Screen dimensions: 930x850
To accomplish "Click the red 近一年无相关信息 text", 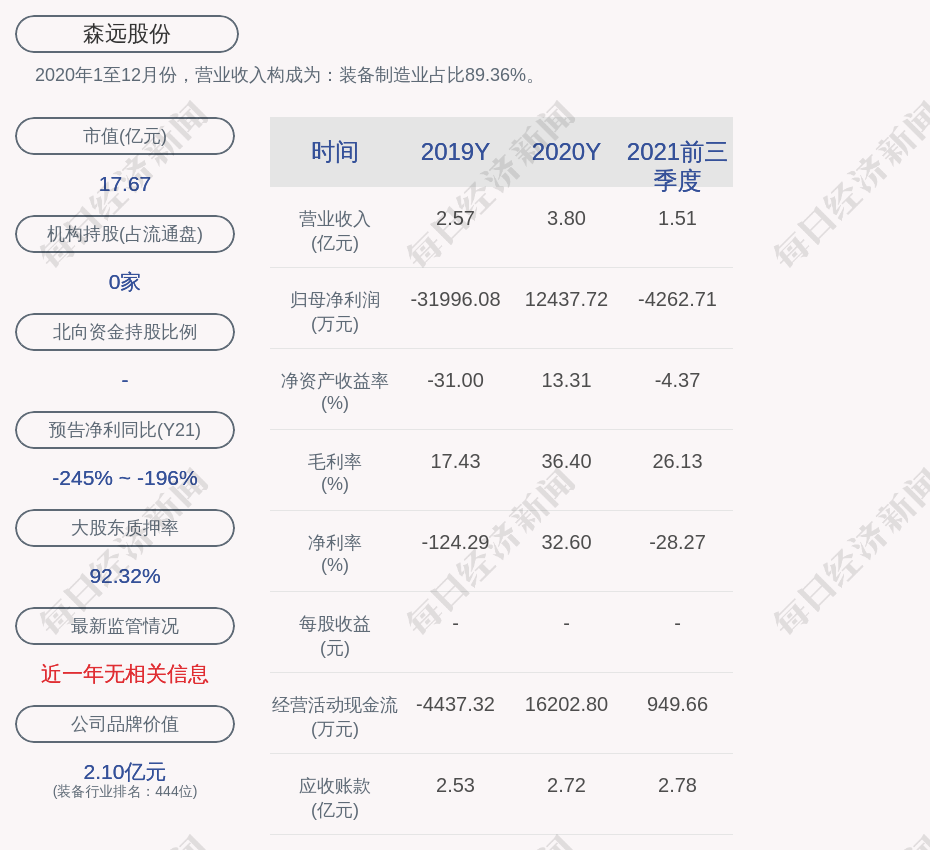I will [125, 674].
